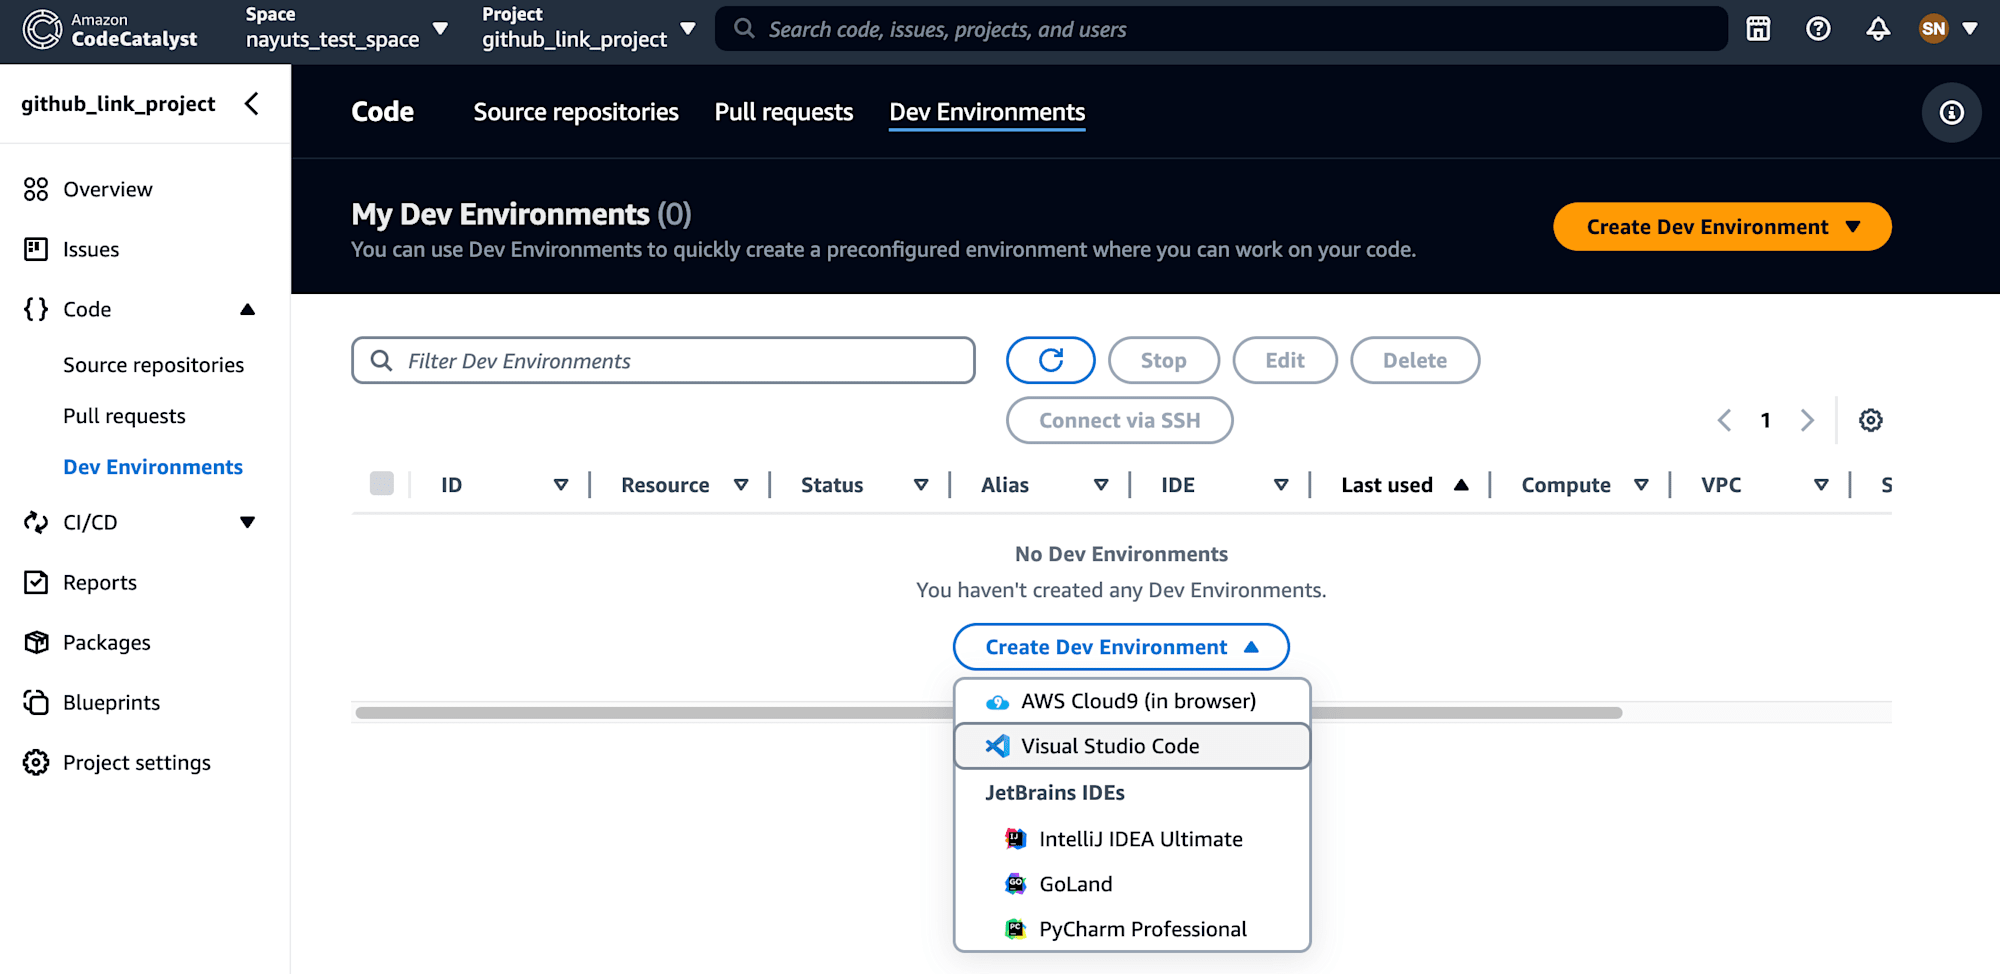This screenshot has height=974, width=2000.
Task: Go to next page arrow
Action: [x=1806, y=420]
